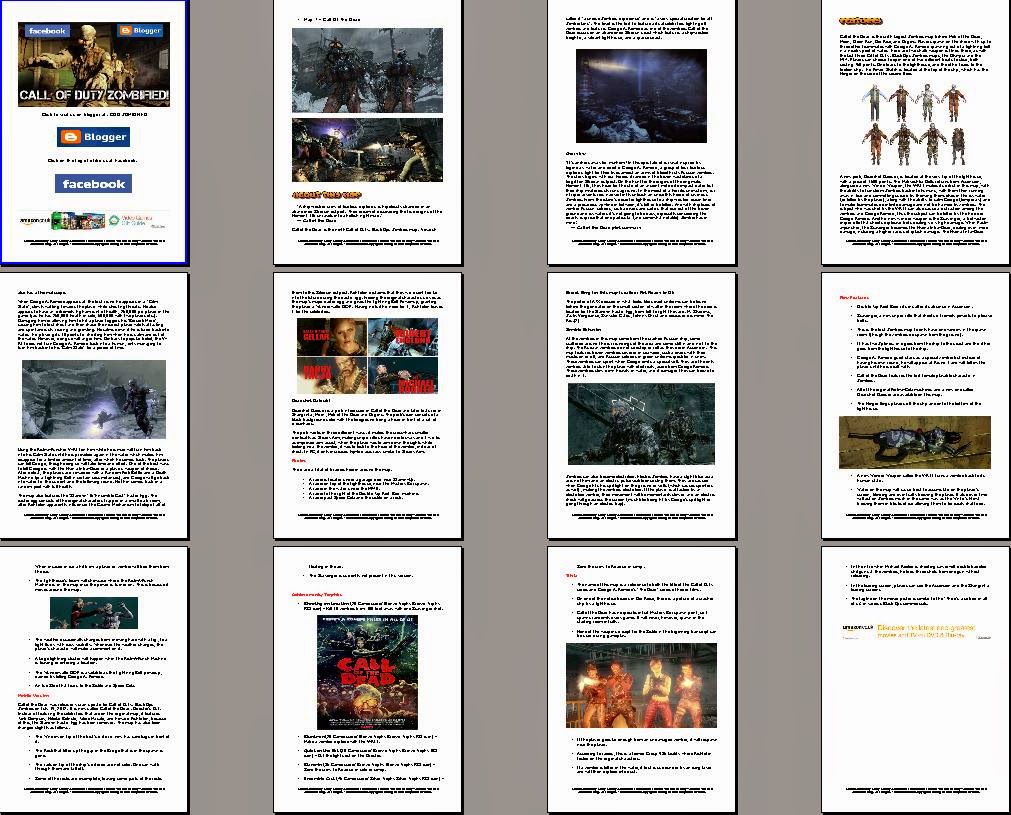This screenshot has width=1011, height=815.
Task: Click the "Overview" heading below the lighthouse image
Action: coord(576,153)
